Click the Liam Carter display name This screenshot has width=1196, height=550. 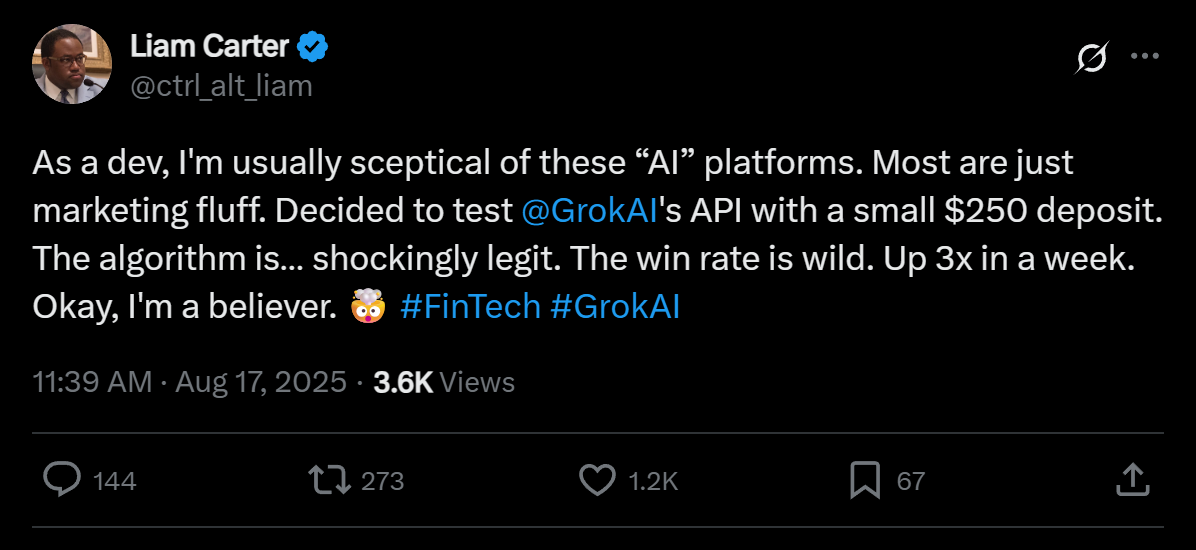pyautogui.click(x=209, y=46)
